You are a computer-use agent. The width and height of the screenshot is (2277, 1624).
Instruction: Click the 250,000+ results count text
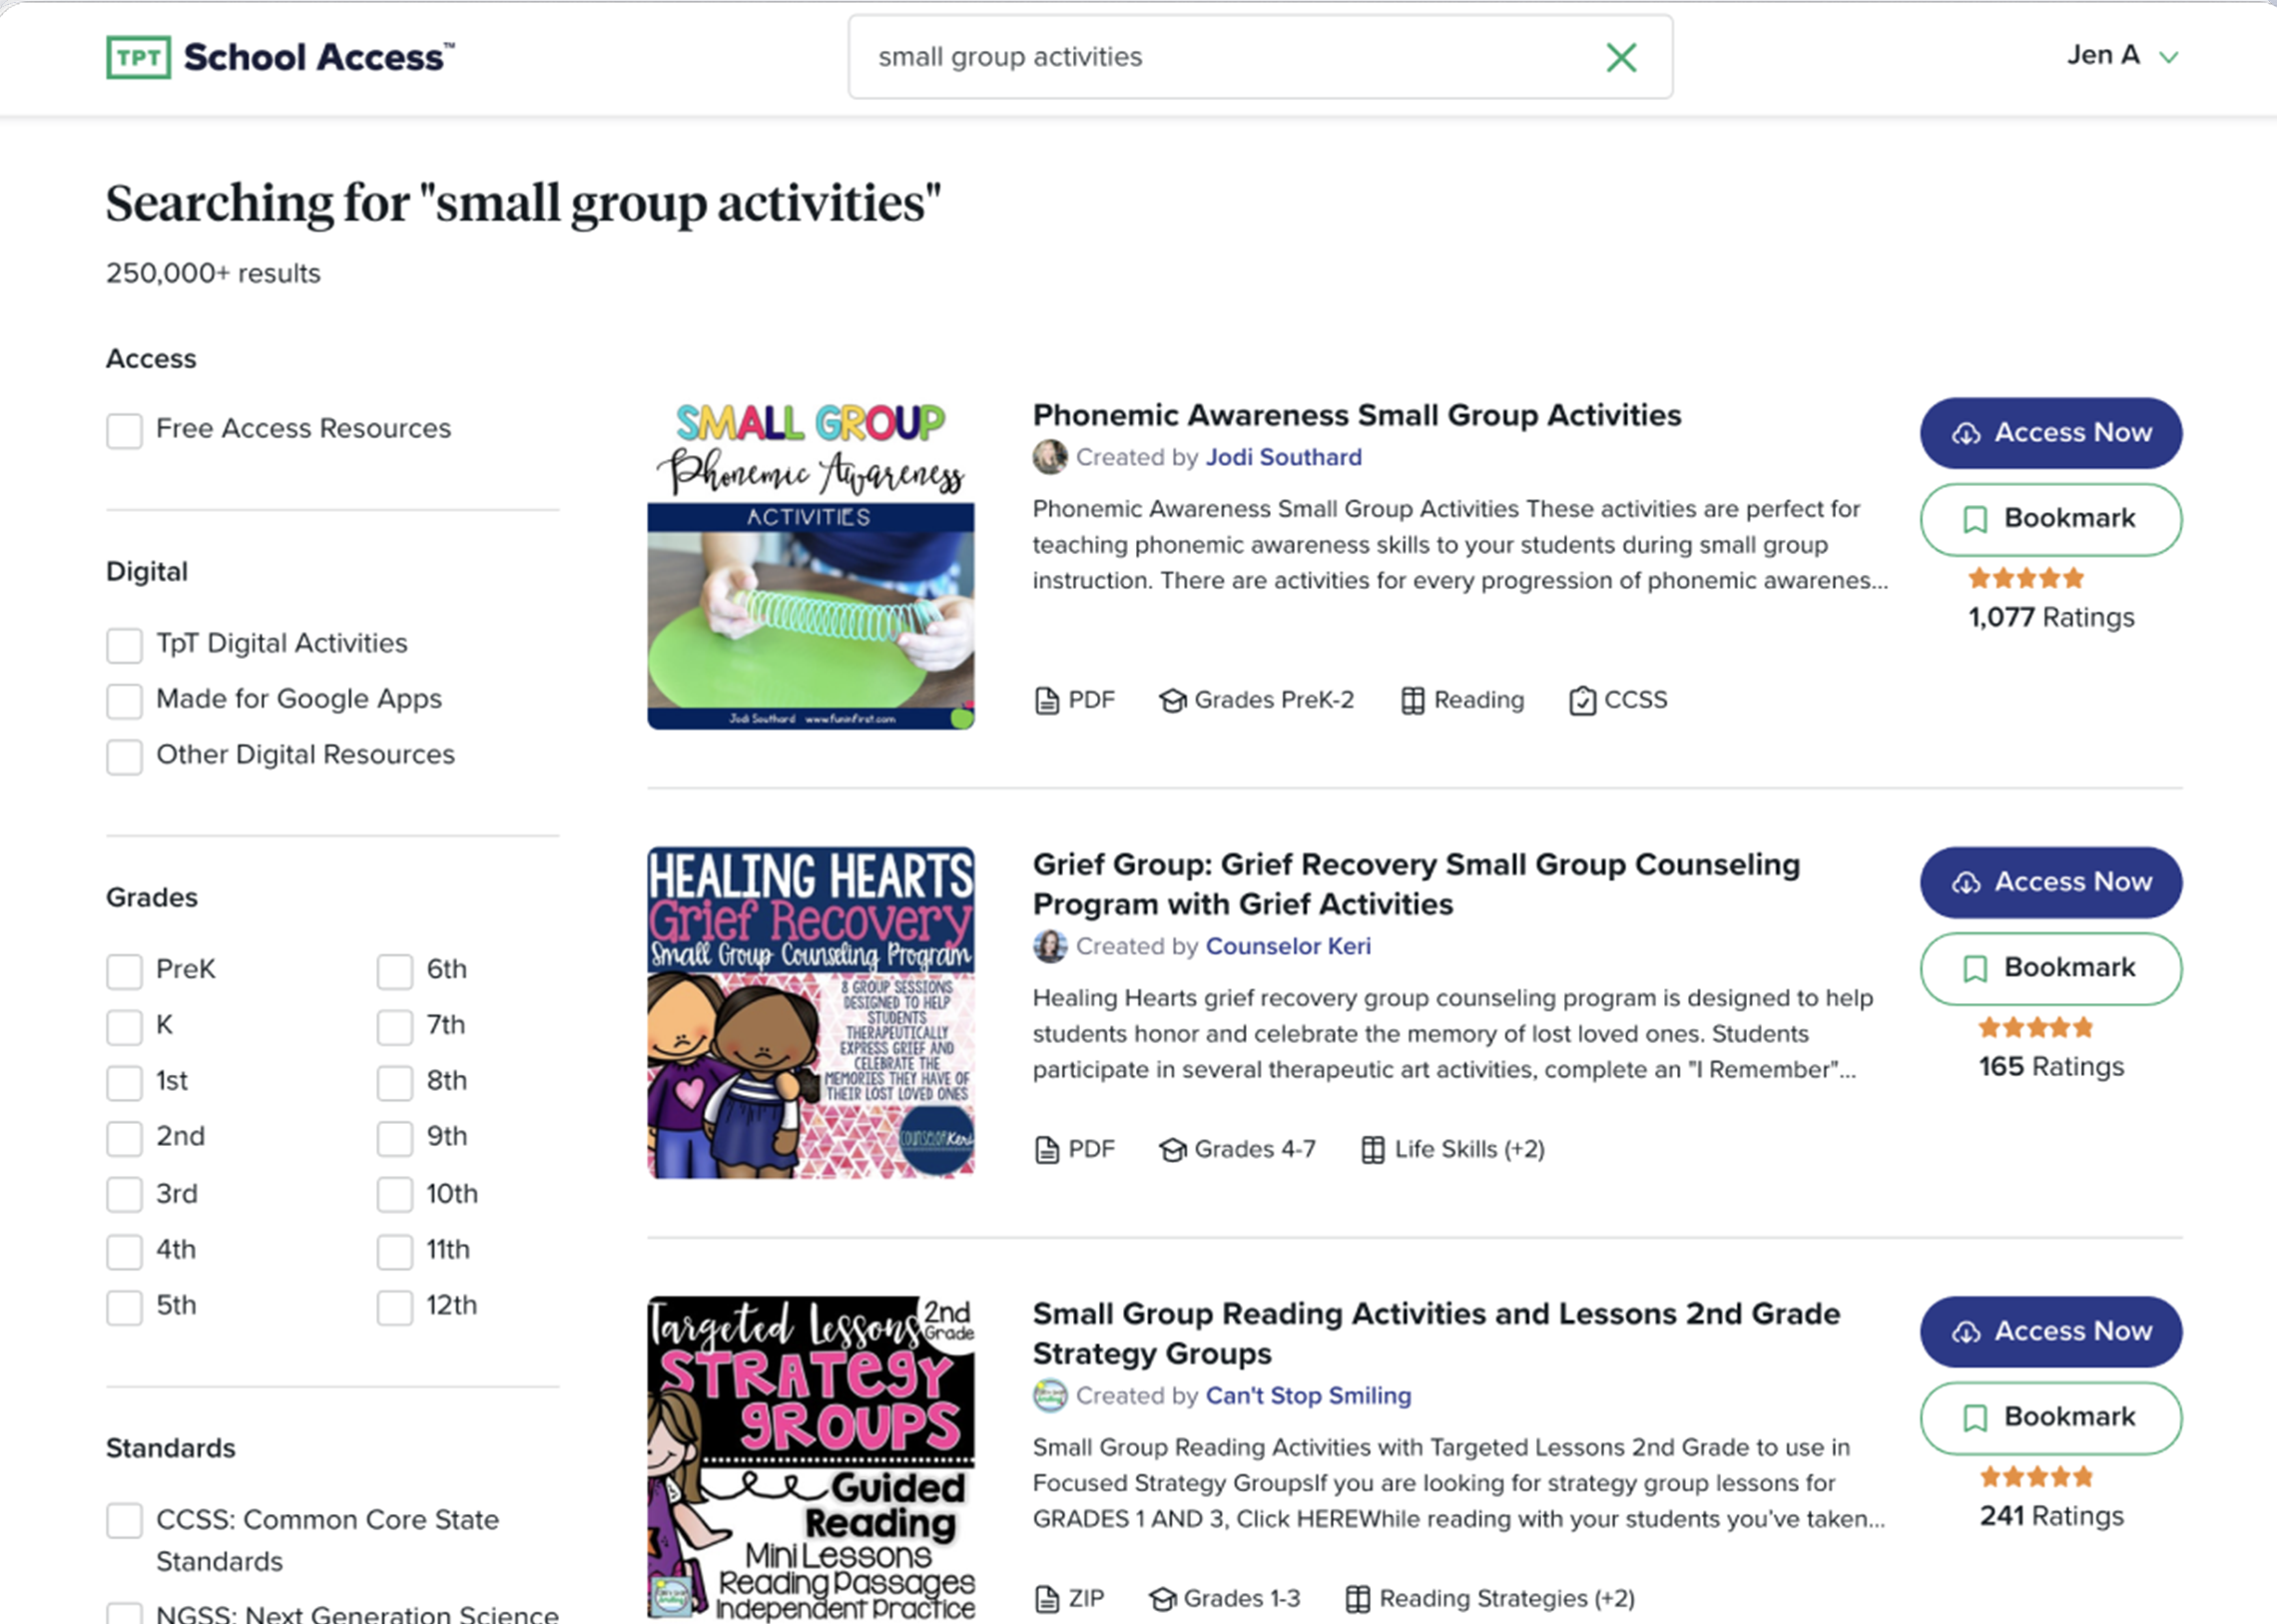coord(213,273)
